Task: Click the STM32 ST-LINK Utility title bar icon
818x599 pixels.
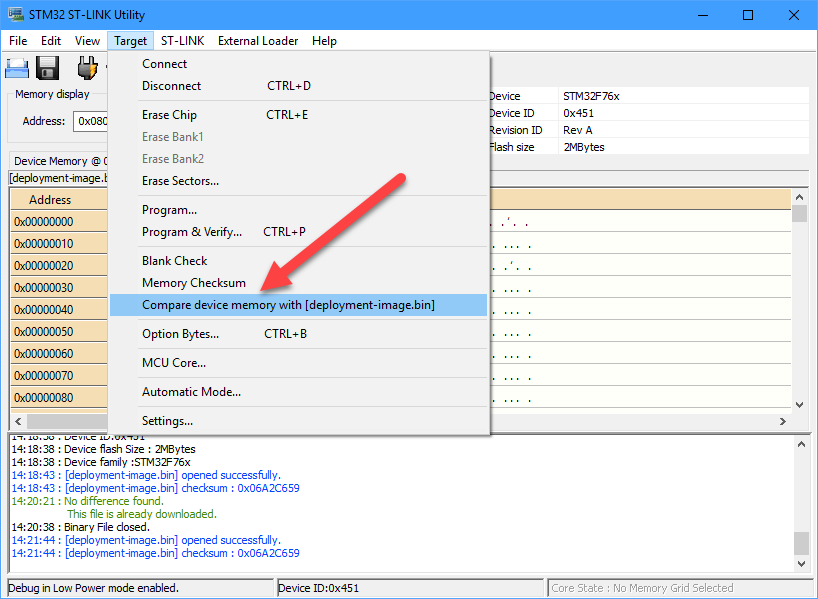Action: [16, 15]
